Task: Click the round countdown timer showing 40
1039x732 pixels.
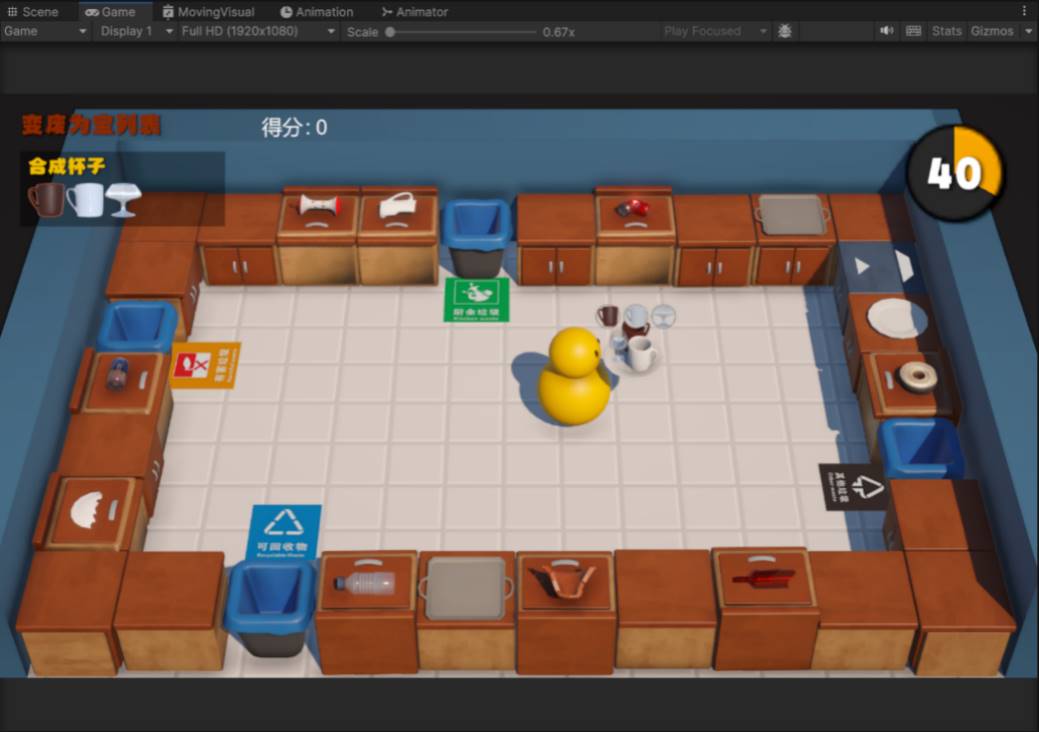Action: click(x=954, y=174)
